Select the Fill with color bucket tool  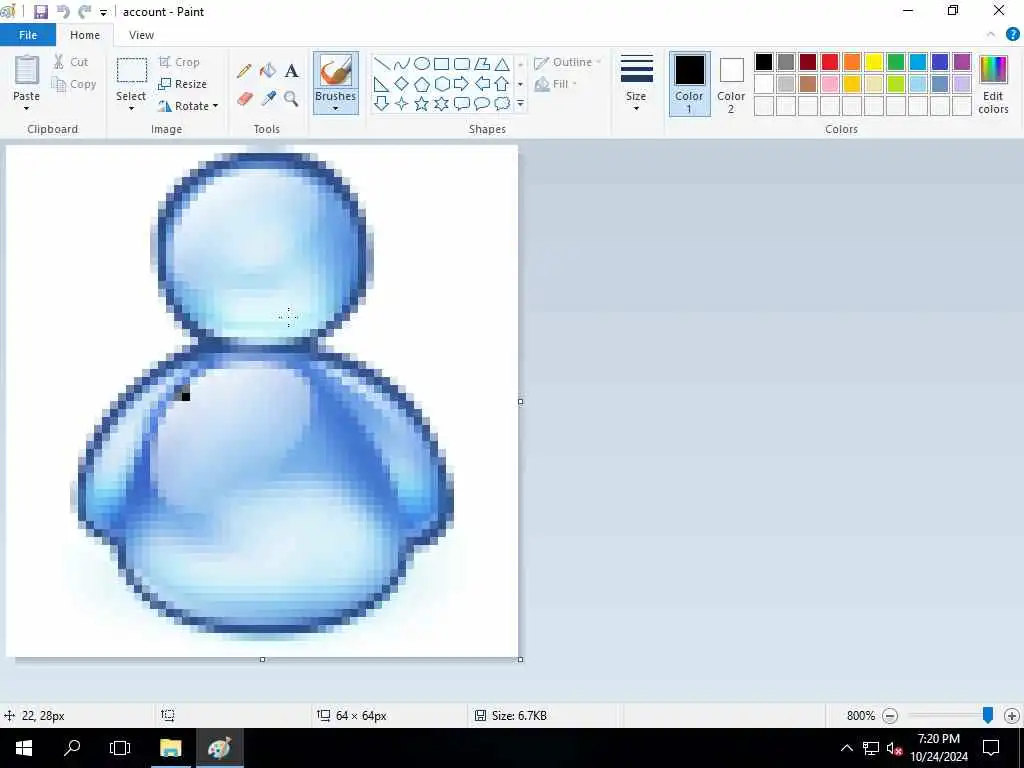[x=268, y=71]
